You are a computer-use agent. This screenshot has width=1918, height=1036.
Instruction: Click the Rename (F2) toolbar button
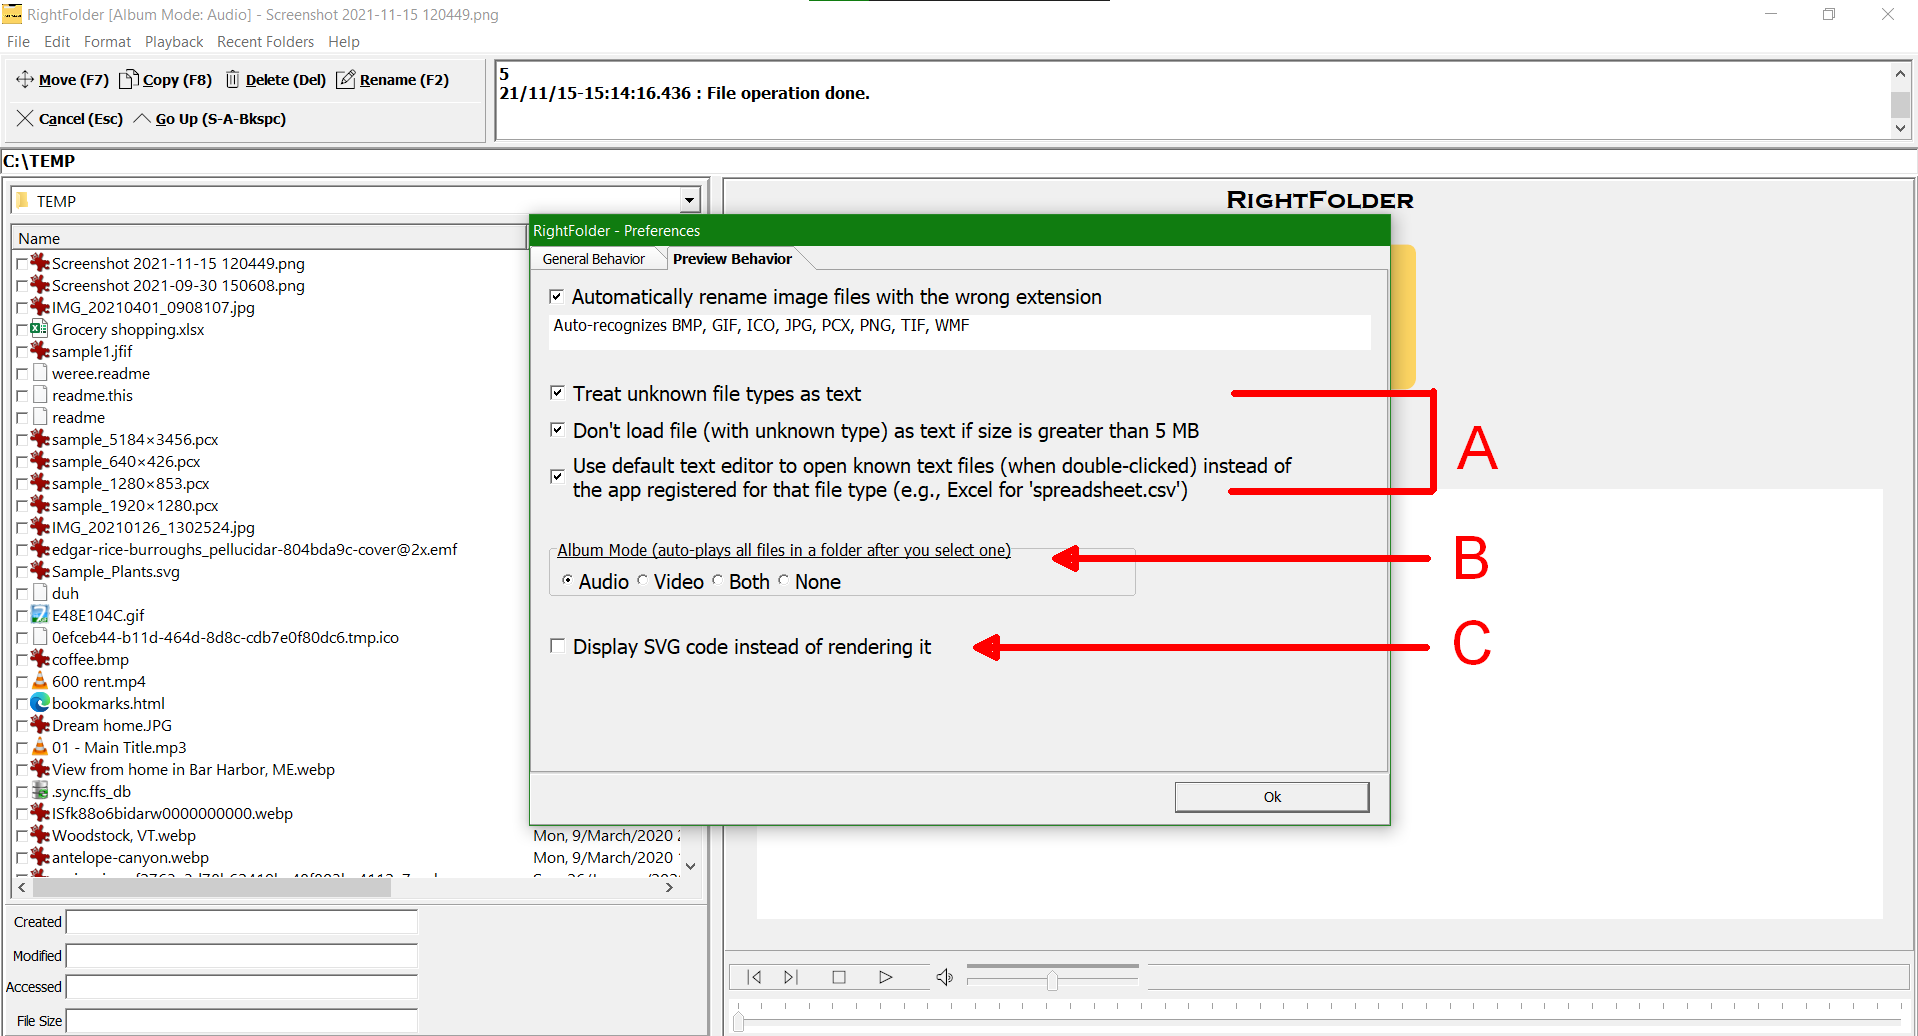point(393,80)
